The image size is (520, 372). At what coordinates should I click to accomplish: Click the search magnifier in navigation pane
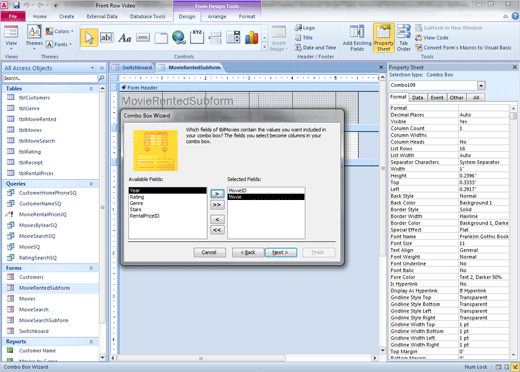101,78
